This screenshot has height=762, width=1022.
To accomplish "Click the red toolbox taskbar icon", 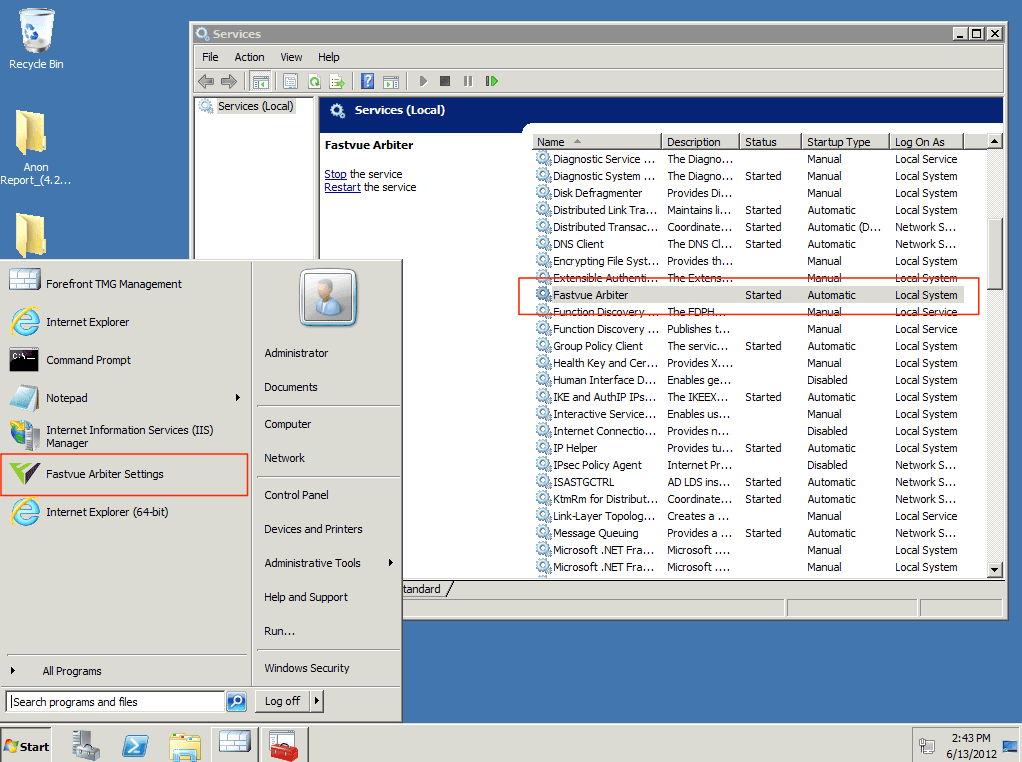I will click(x=284, y=744).
